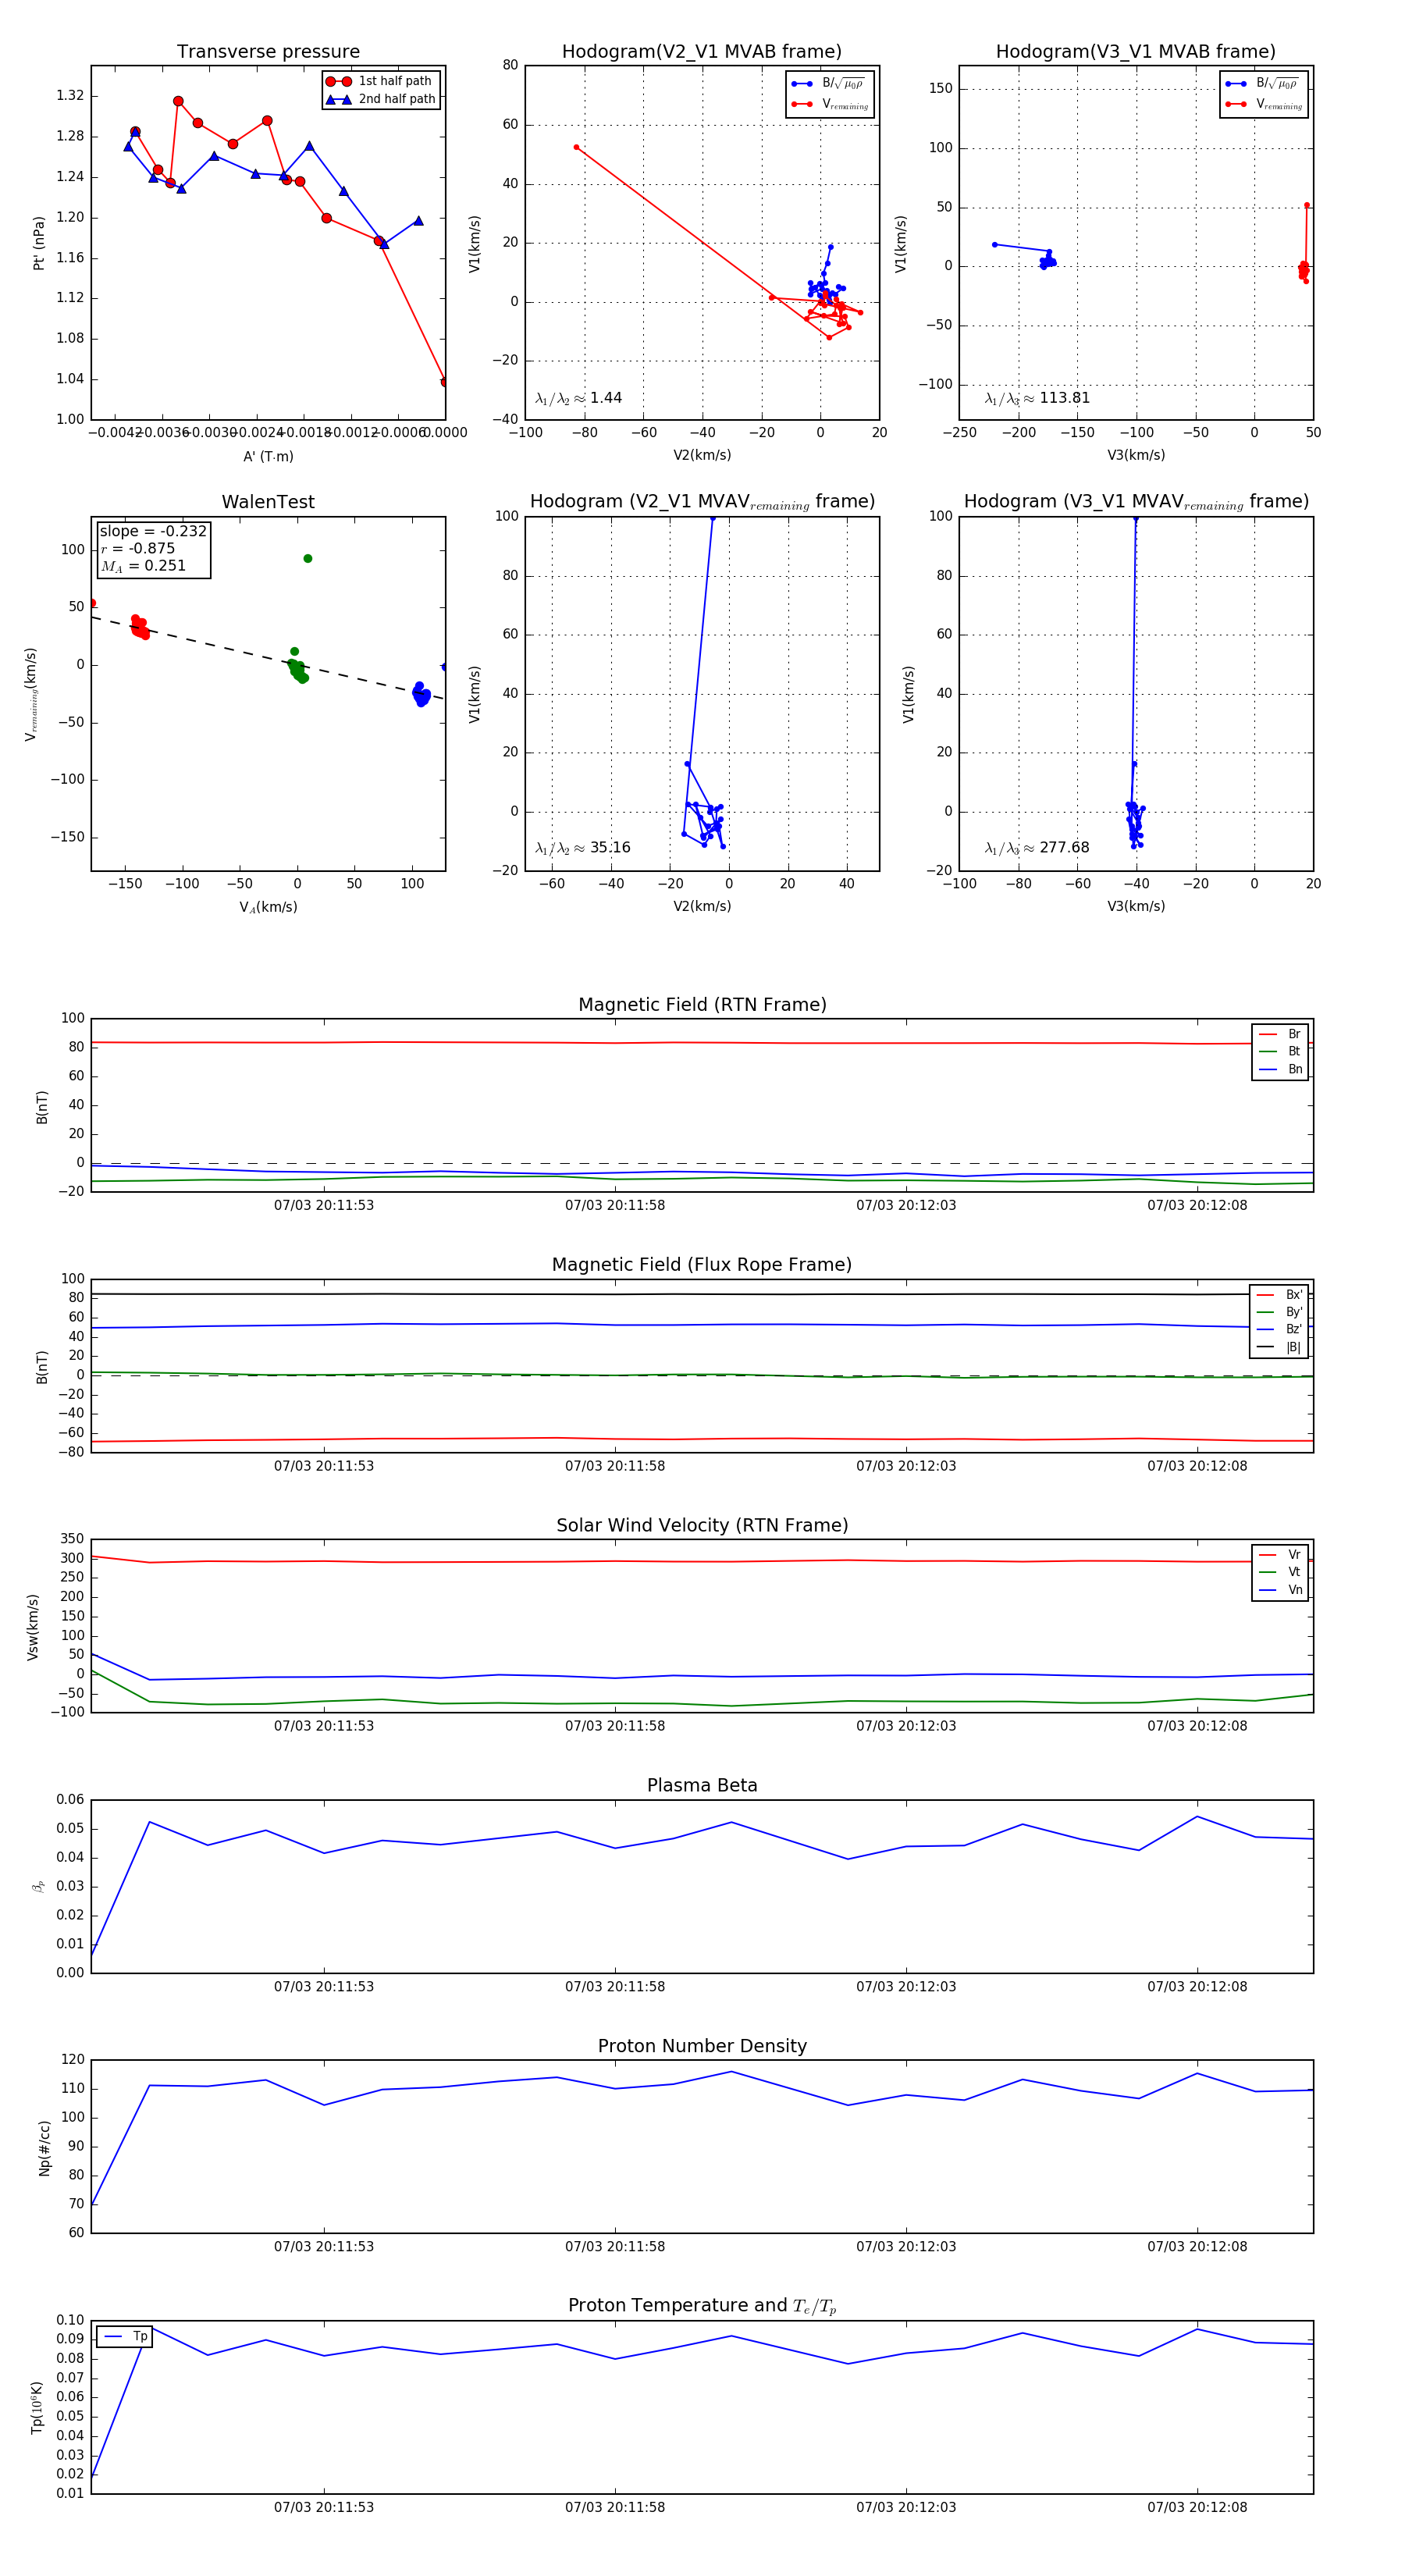Select the "Bx'" legend entry

1280,1295
